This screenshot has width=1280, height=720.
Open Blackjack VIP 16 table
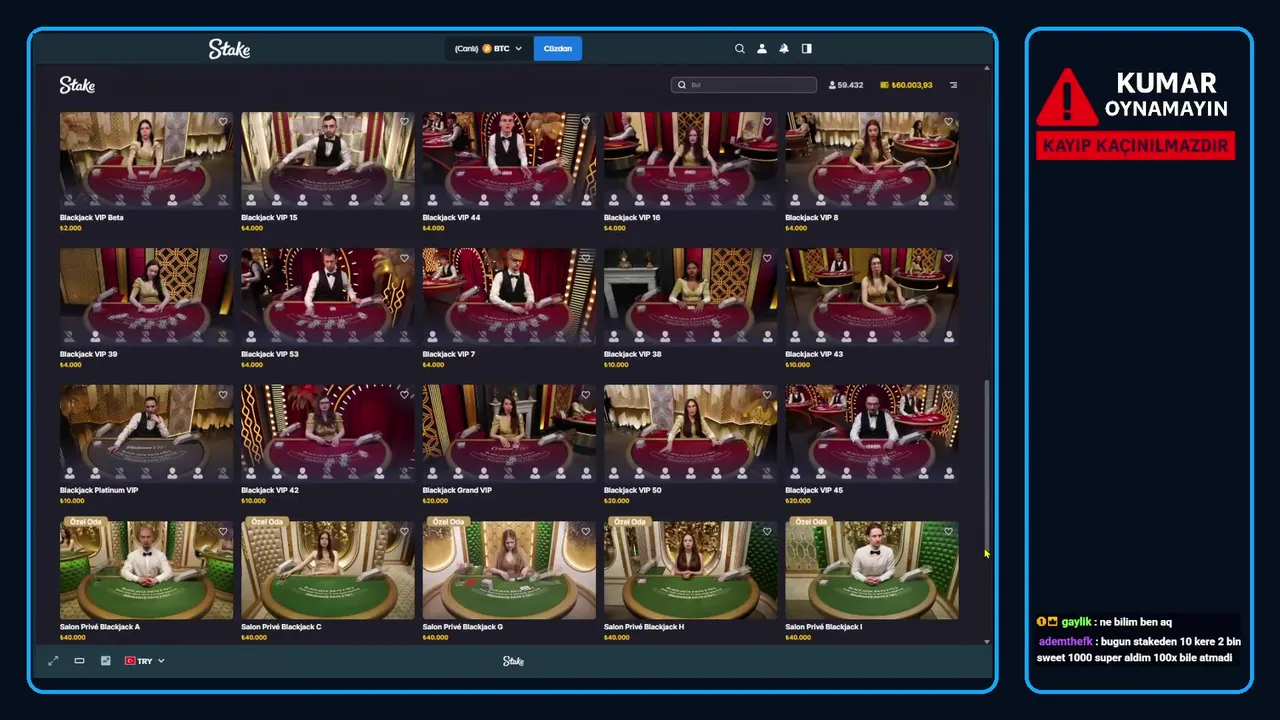tap(690, 160)
